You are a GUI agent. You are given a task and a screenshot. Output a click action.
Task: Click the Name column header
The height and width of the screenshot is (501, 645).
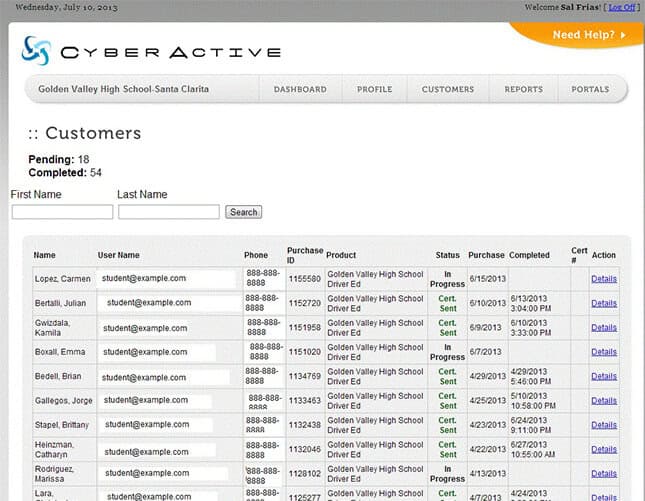(44, 255)
